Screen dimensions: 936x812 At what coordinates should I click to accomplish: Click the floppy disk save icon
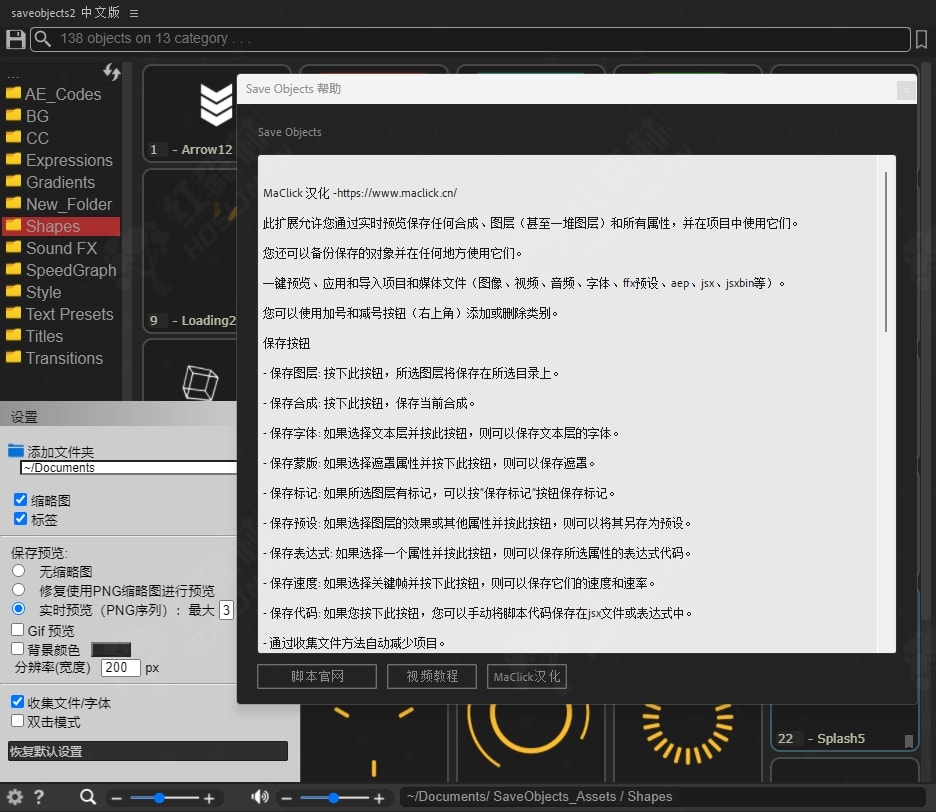16,39
